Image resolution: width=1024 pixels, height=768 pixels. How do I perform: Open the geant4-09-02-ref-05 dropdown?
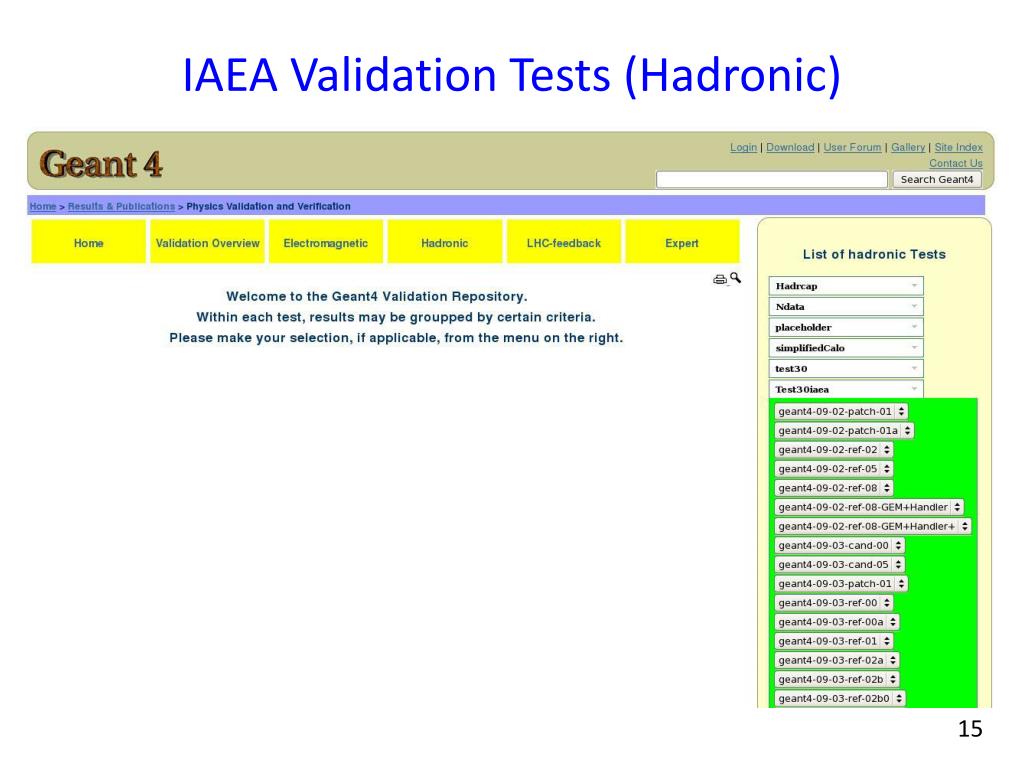(x=833, y=469)
